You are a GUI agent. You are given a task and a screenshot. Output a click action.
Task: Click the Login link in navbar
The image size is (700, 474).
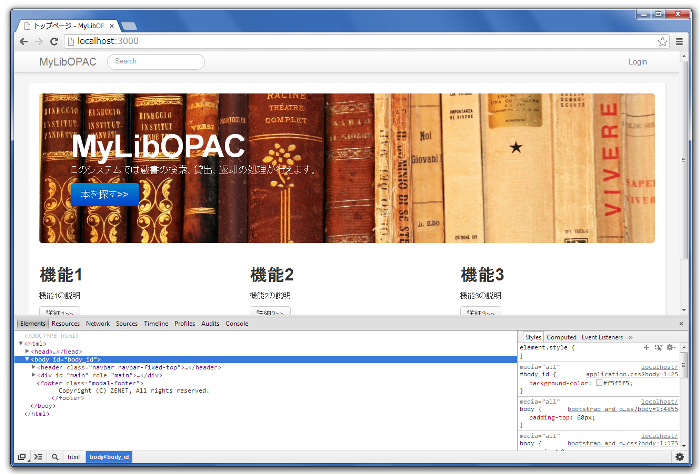638,62
